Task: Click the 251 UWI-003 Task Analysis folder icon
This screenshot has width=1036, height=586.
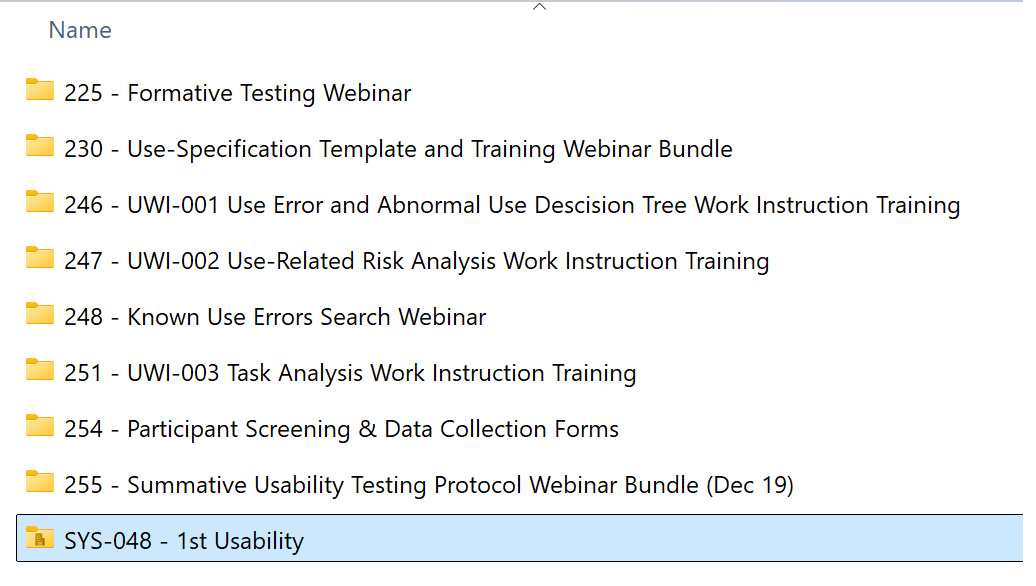Action: point(40,371)
